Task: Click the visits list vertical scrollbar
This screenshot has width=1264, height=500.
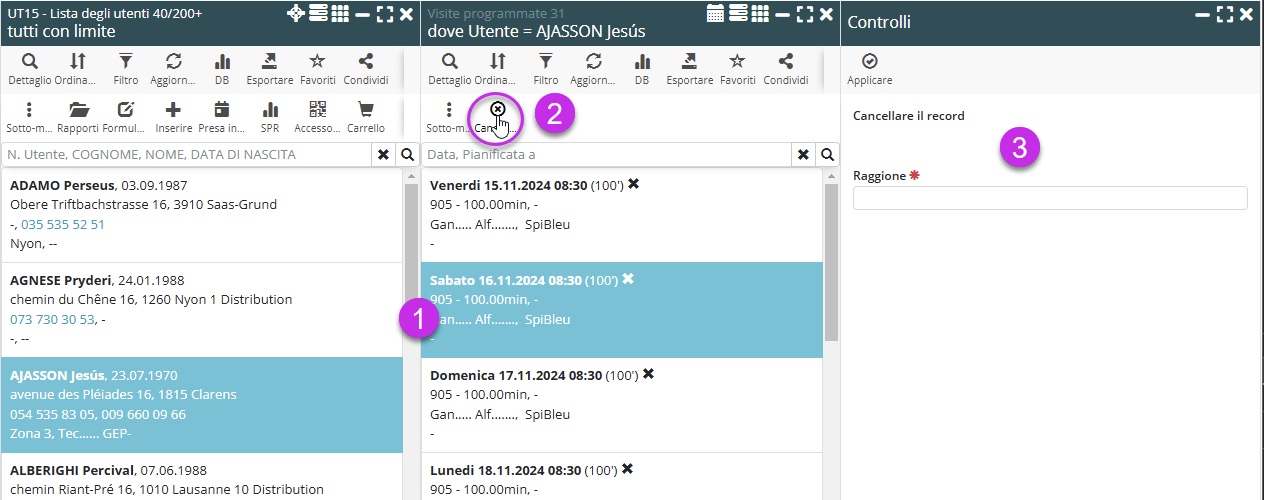Action: tap(830, 260)
